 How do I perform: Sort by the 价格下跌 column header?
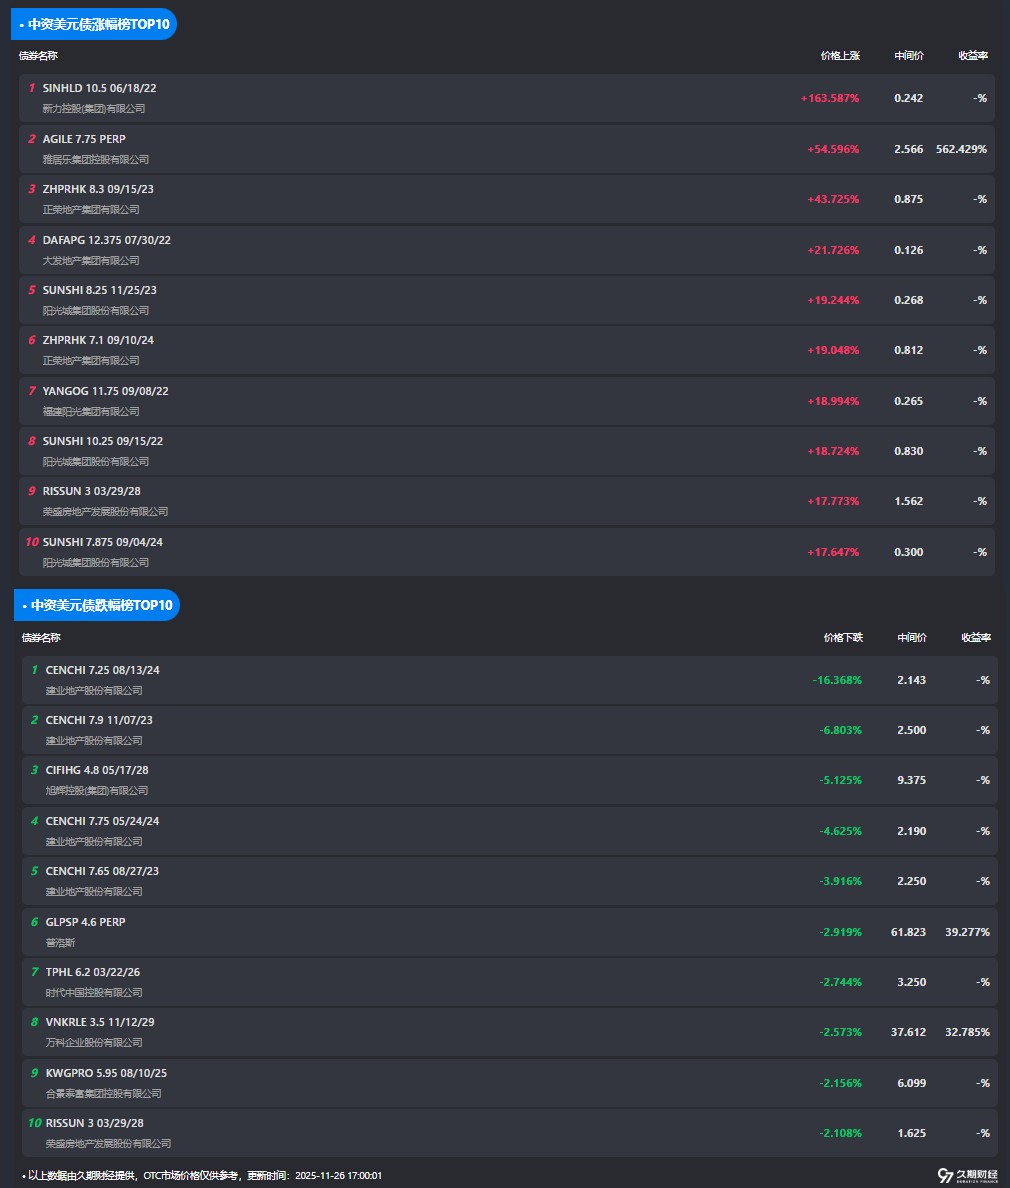coord(843,638)
